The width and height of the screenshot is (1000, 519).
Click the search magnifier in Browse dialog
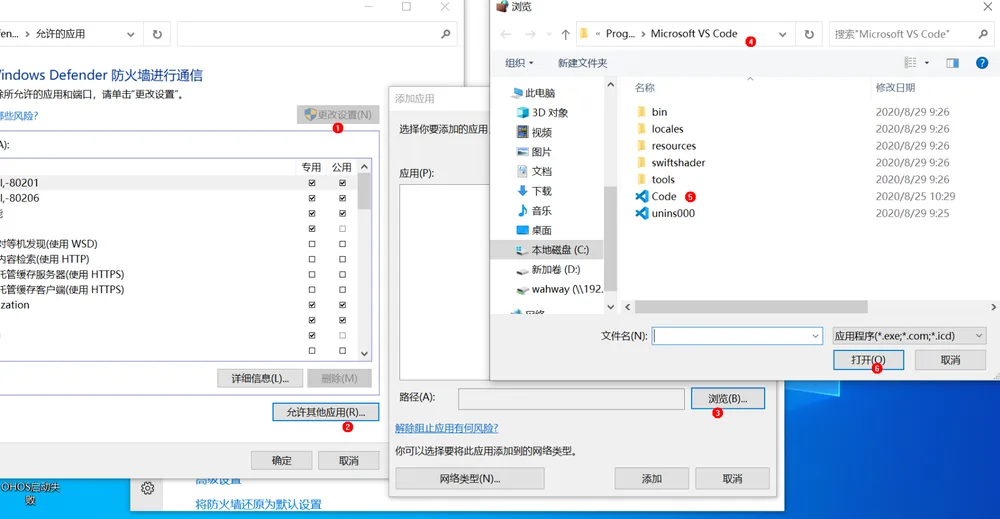click(983, 34)
